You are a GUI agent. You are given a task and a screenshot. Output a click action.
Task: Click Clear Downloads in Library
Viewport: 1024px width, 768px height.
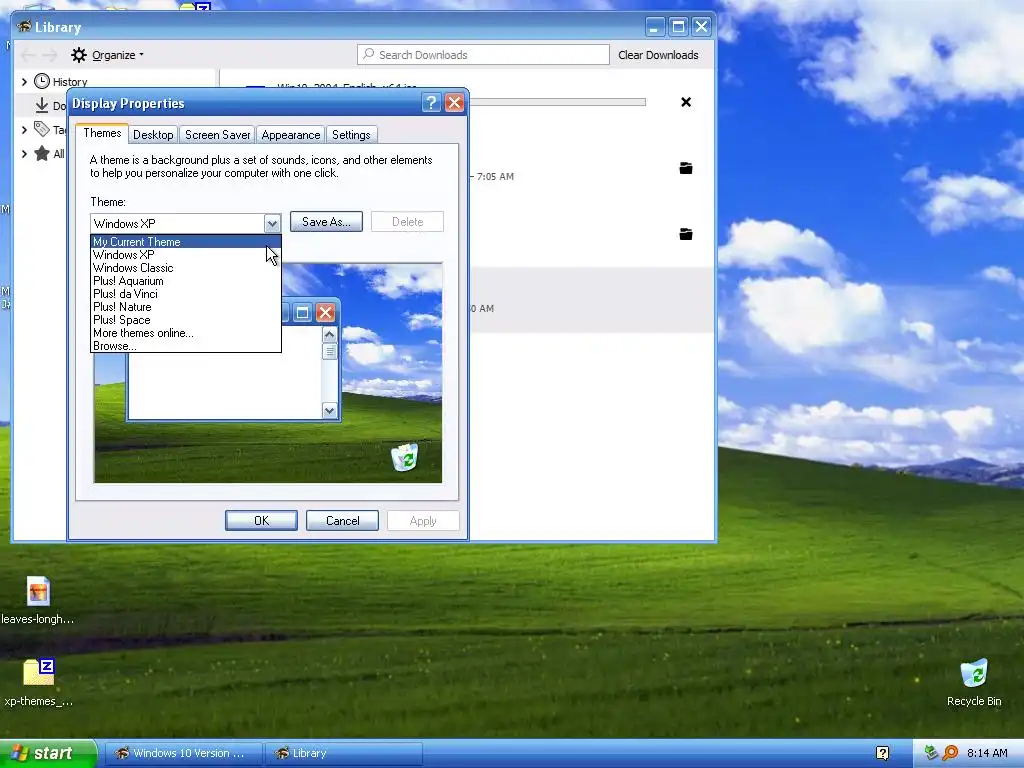[x=658, y=55]
